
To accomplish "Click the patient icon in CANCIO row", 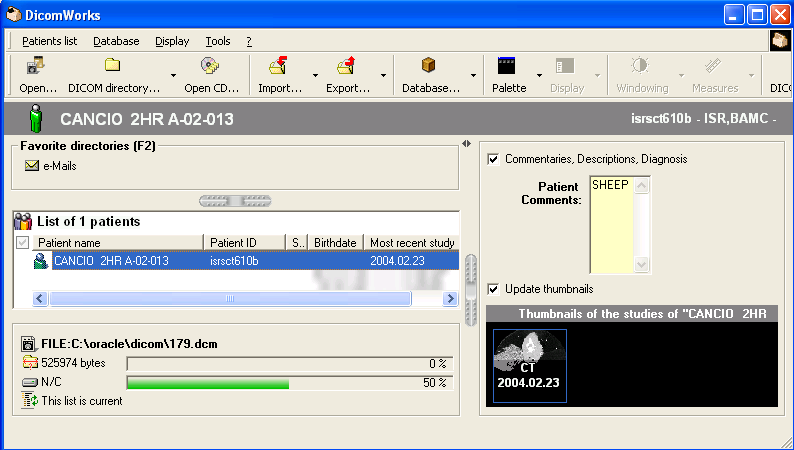I will [41, 261].
